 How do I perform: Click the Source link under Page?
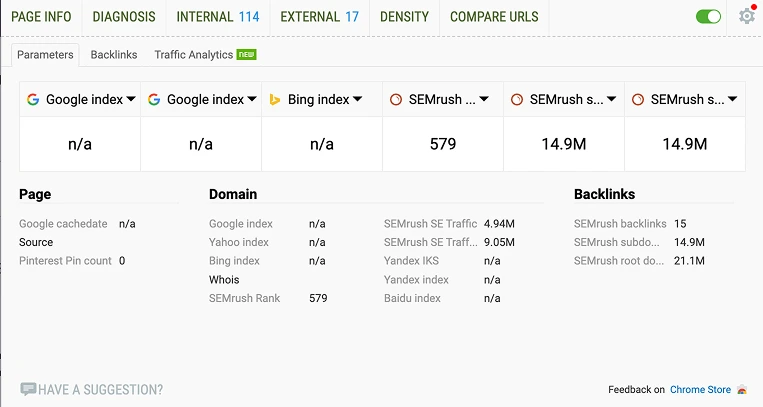click(x=36, y=242)
